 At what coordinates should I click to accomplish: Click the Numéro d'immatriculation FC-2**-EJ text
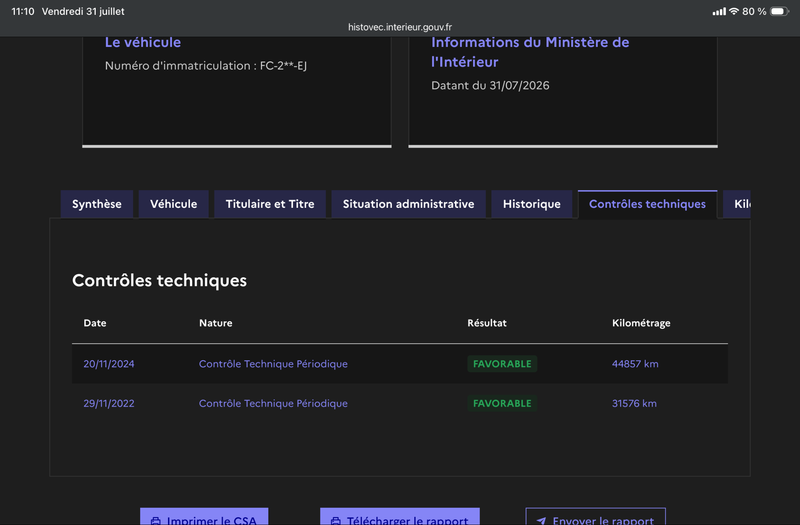click(206, 66)
